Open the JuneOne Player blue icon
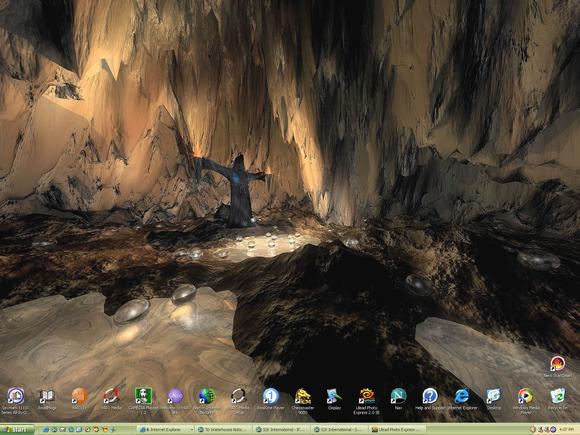The image size is (580, 435). (x=271, y=396)
